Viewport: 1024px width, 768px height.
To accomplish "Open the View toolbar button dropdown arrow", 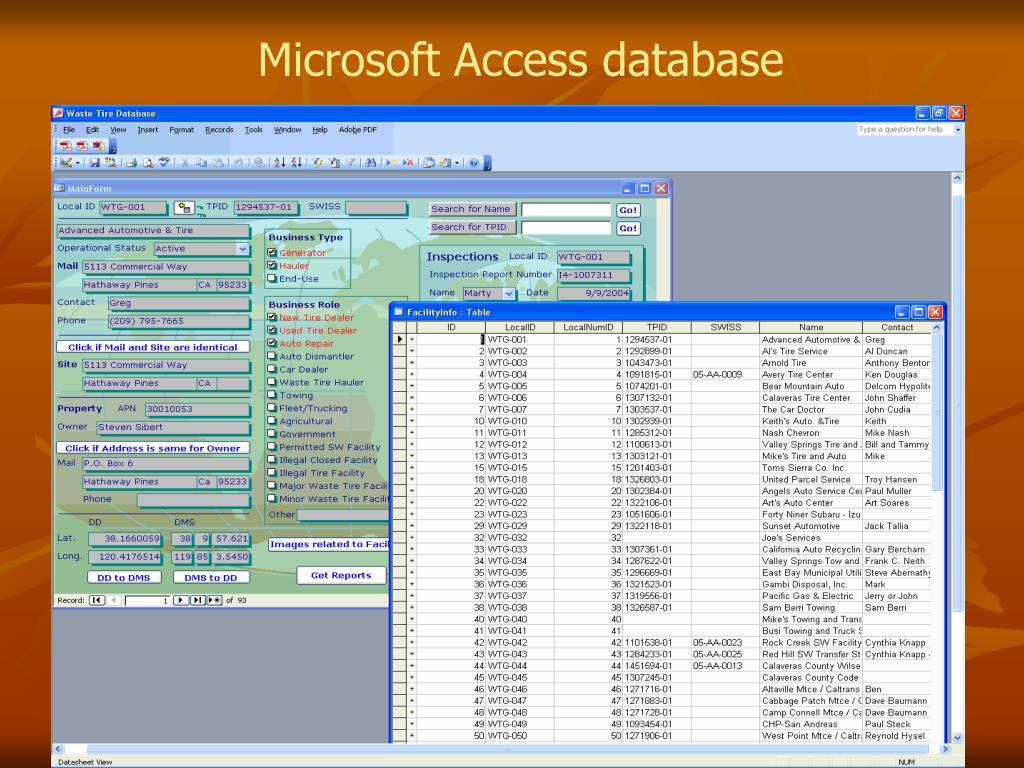I will (78, 163).
